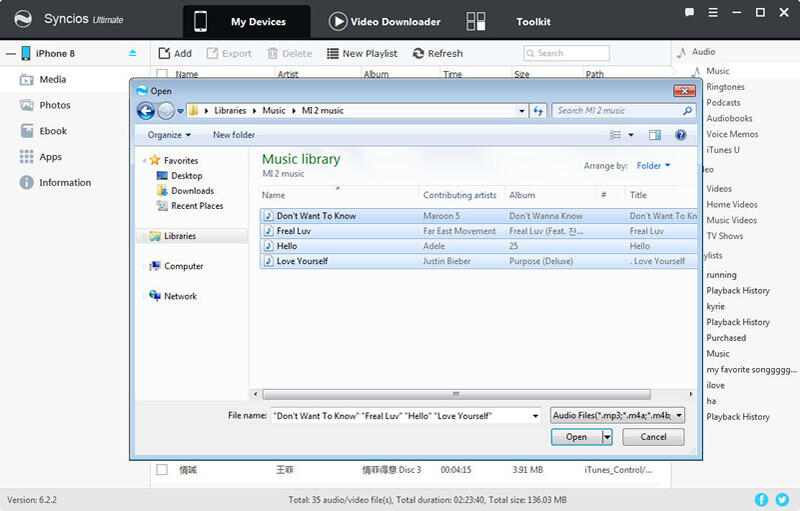The height and width of the screenshot is (511, 800).
Task: Sort by the Name column header
Action: 273,195
